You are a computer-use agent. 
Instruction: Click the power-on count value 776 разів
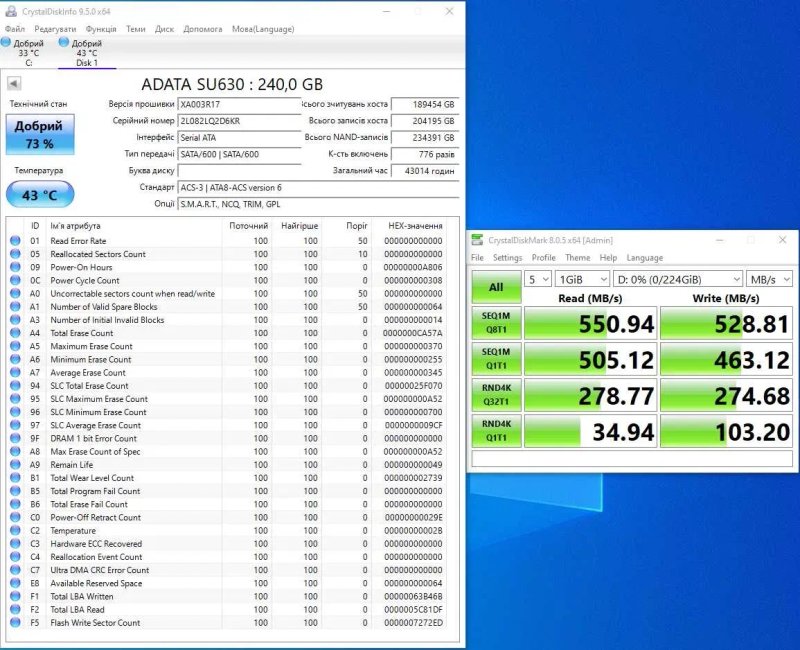pyautogui.click(x=425, y=154)
